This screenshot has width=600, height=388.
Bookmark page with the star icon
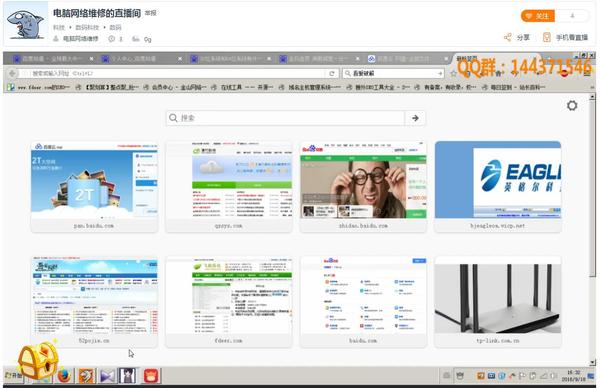point(454,73)
